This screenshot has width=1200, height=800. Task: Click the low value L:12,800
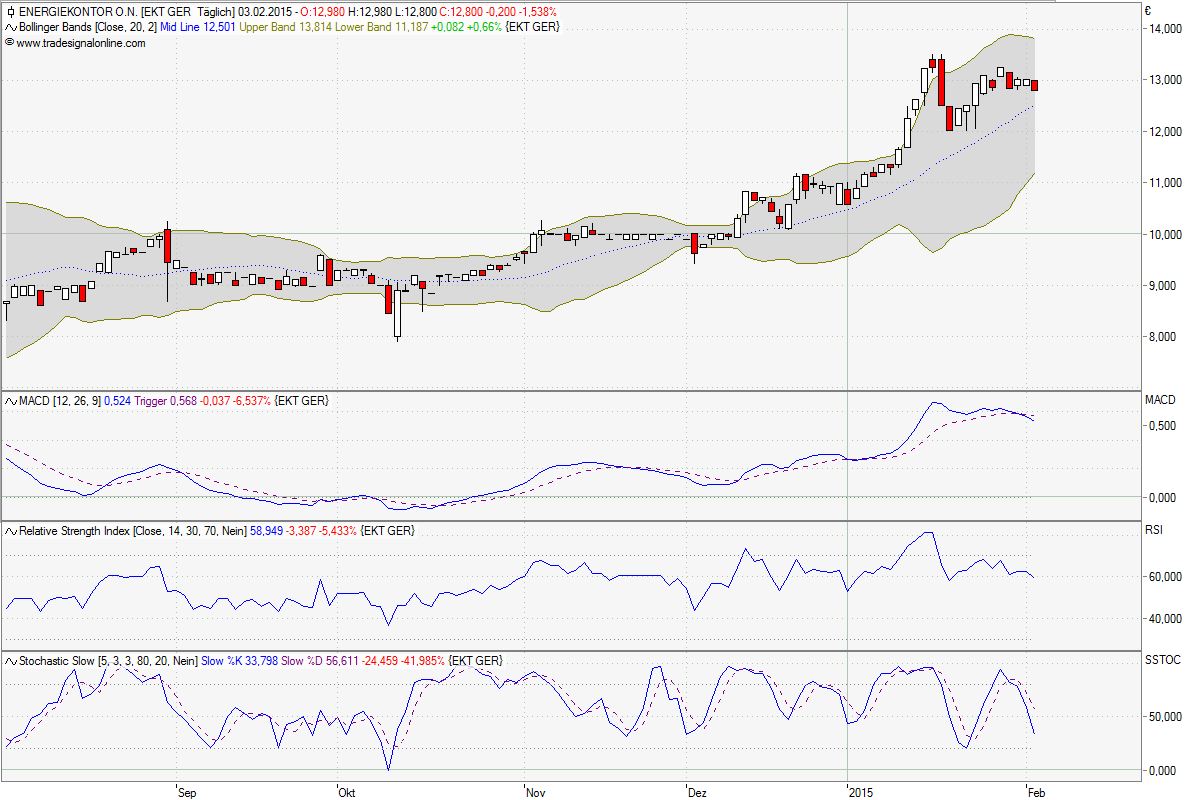pyautogui.click(x=416, y=12)
